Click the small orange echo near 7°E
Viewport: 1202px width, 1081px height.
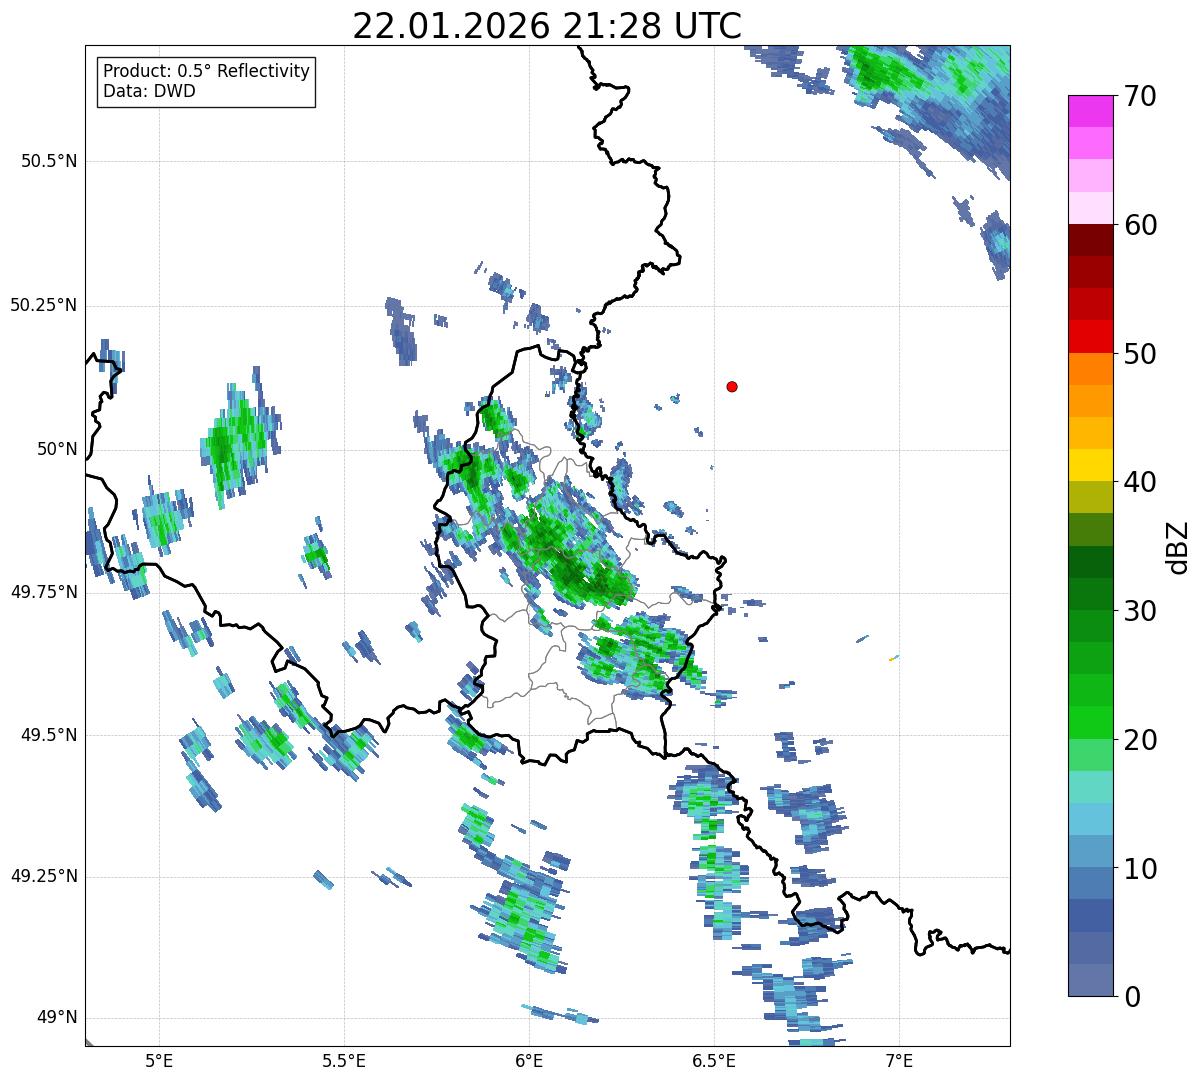tap(891, 659)
